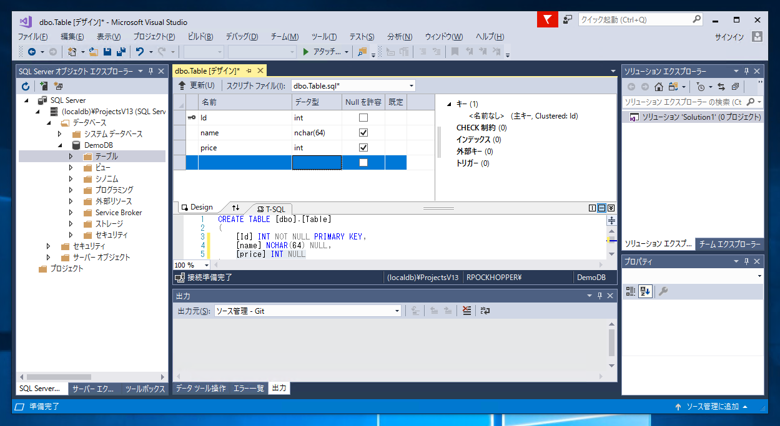This screenshot has width=780, height=426.
Task: Open the output source ソース管理 - Git dropdown
Action: tap(397, 311)
